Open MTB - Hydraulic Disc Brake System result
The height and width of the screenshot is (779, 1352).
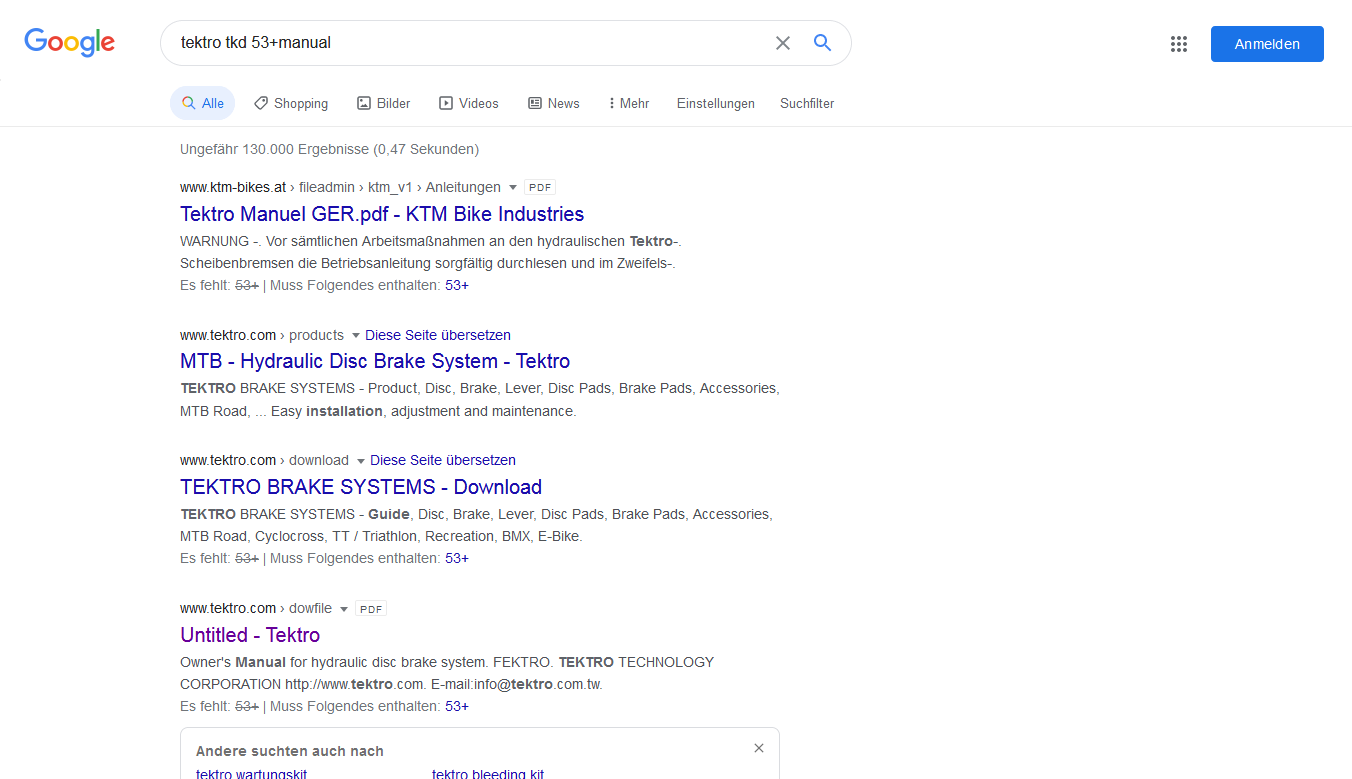click(x=375, y=361)
